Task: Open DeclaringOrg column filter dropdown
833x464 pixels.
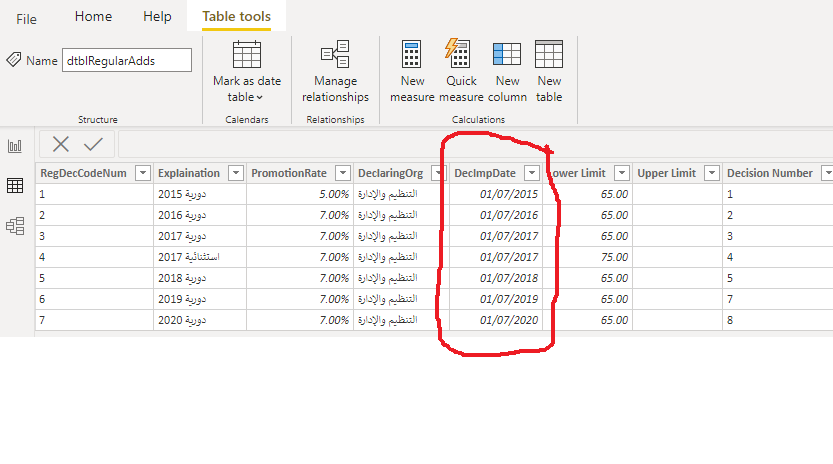Action: point(438,173)
